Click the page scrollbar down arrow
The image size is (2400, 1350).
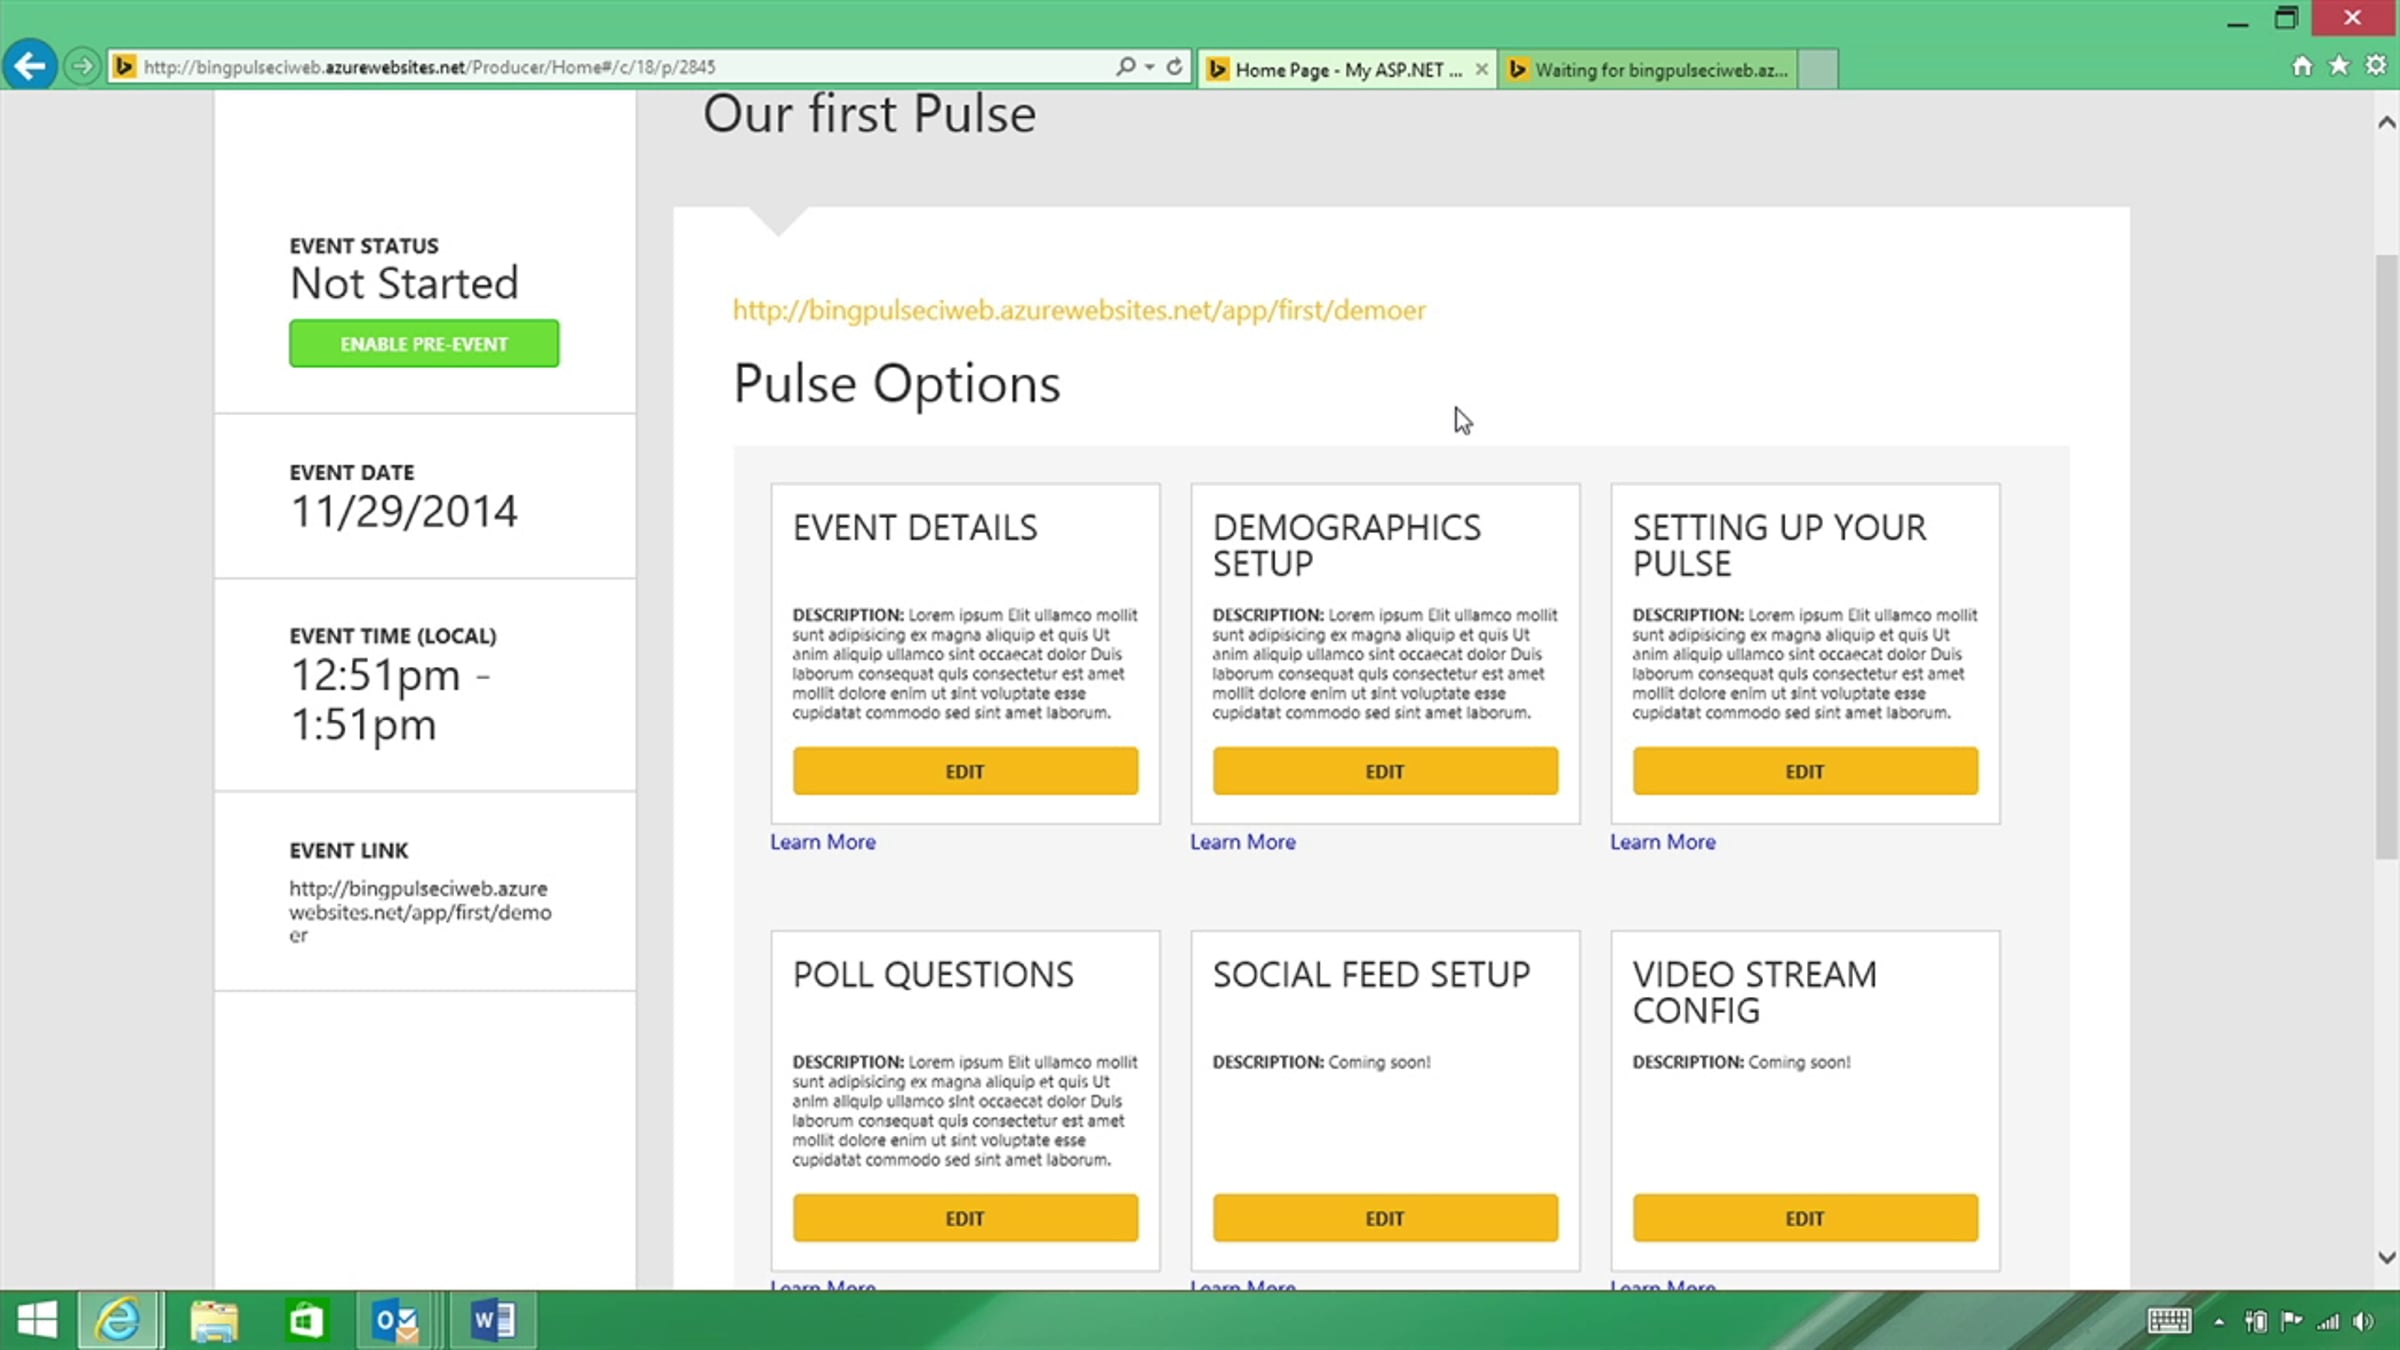[2386, 1257]
